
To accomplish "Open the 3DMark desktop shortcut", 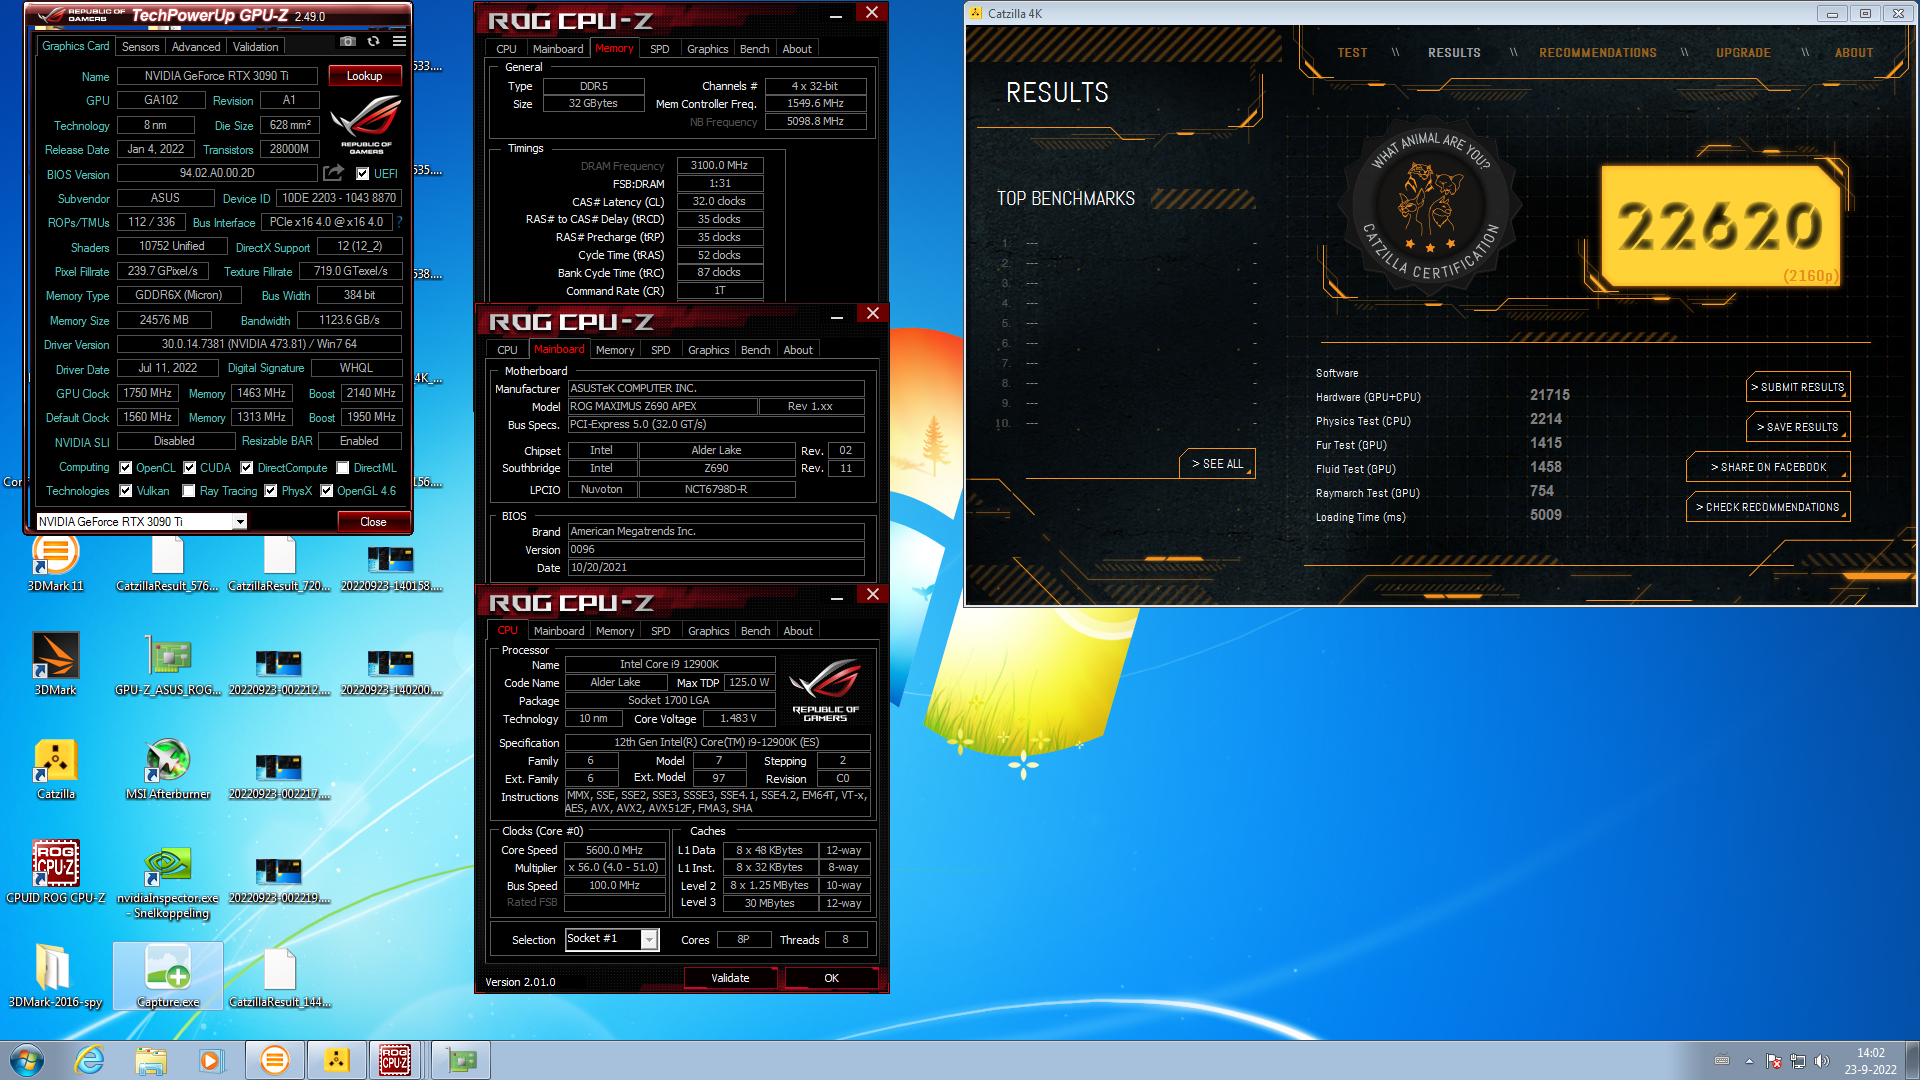I will coord(56,665).
